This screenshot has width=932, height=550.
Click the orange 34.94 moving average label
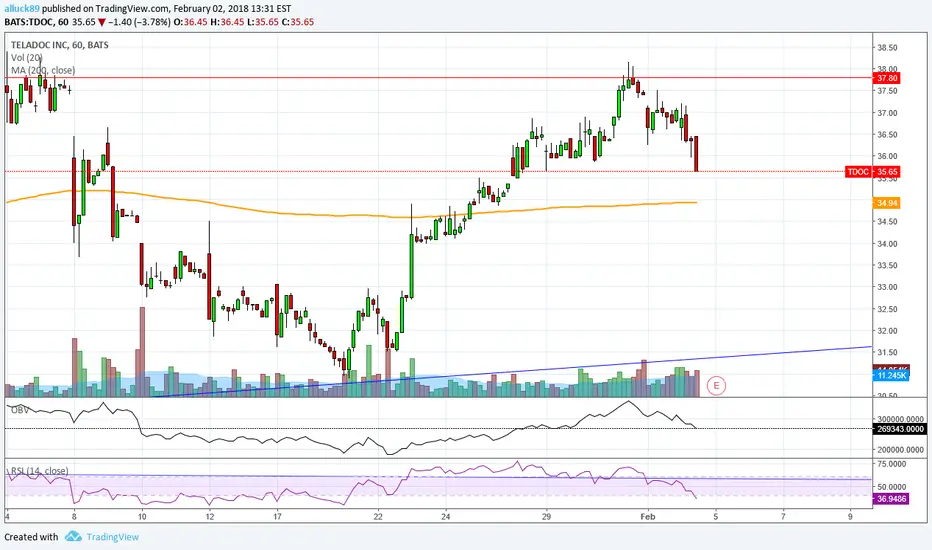tap(887, 203)
